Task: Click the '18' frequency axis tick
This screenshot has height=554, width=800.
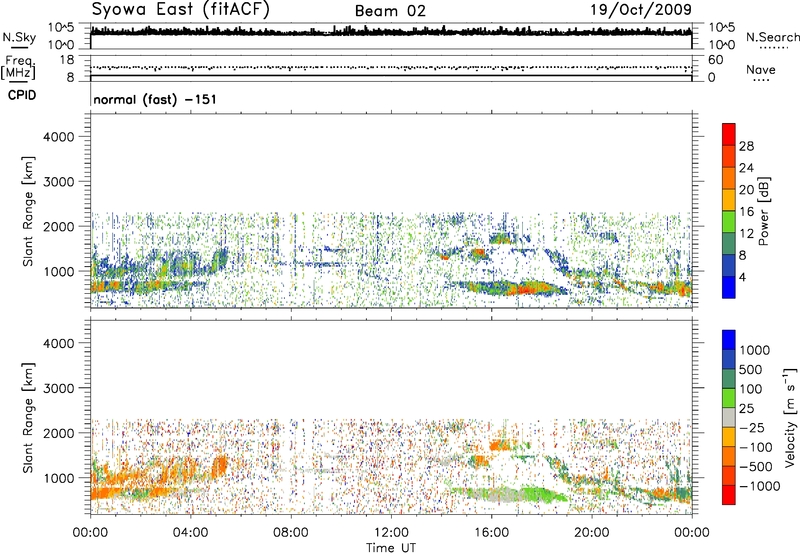Action: point(67,60)
